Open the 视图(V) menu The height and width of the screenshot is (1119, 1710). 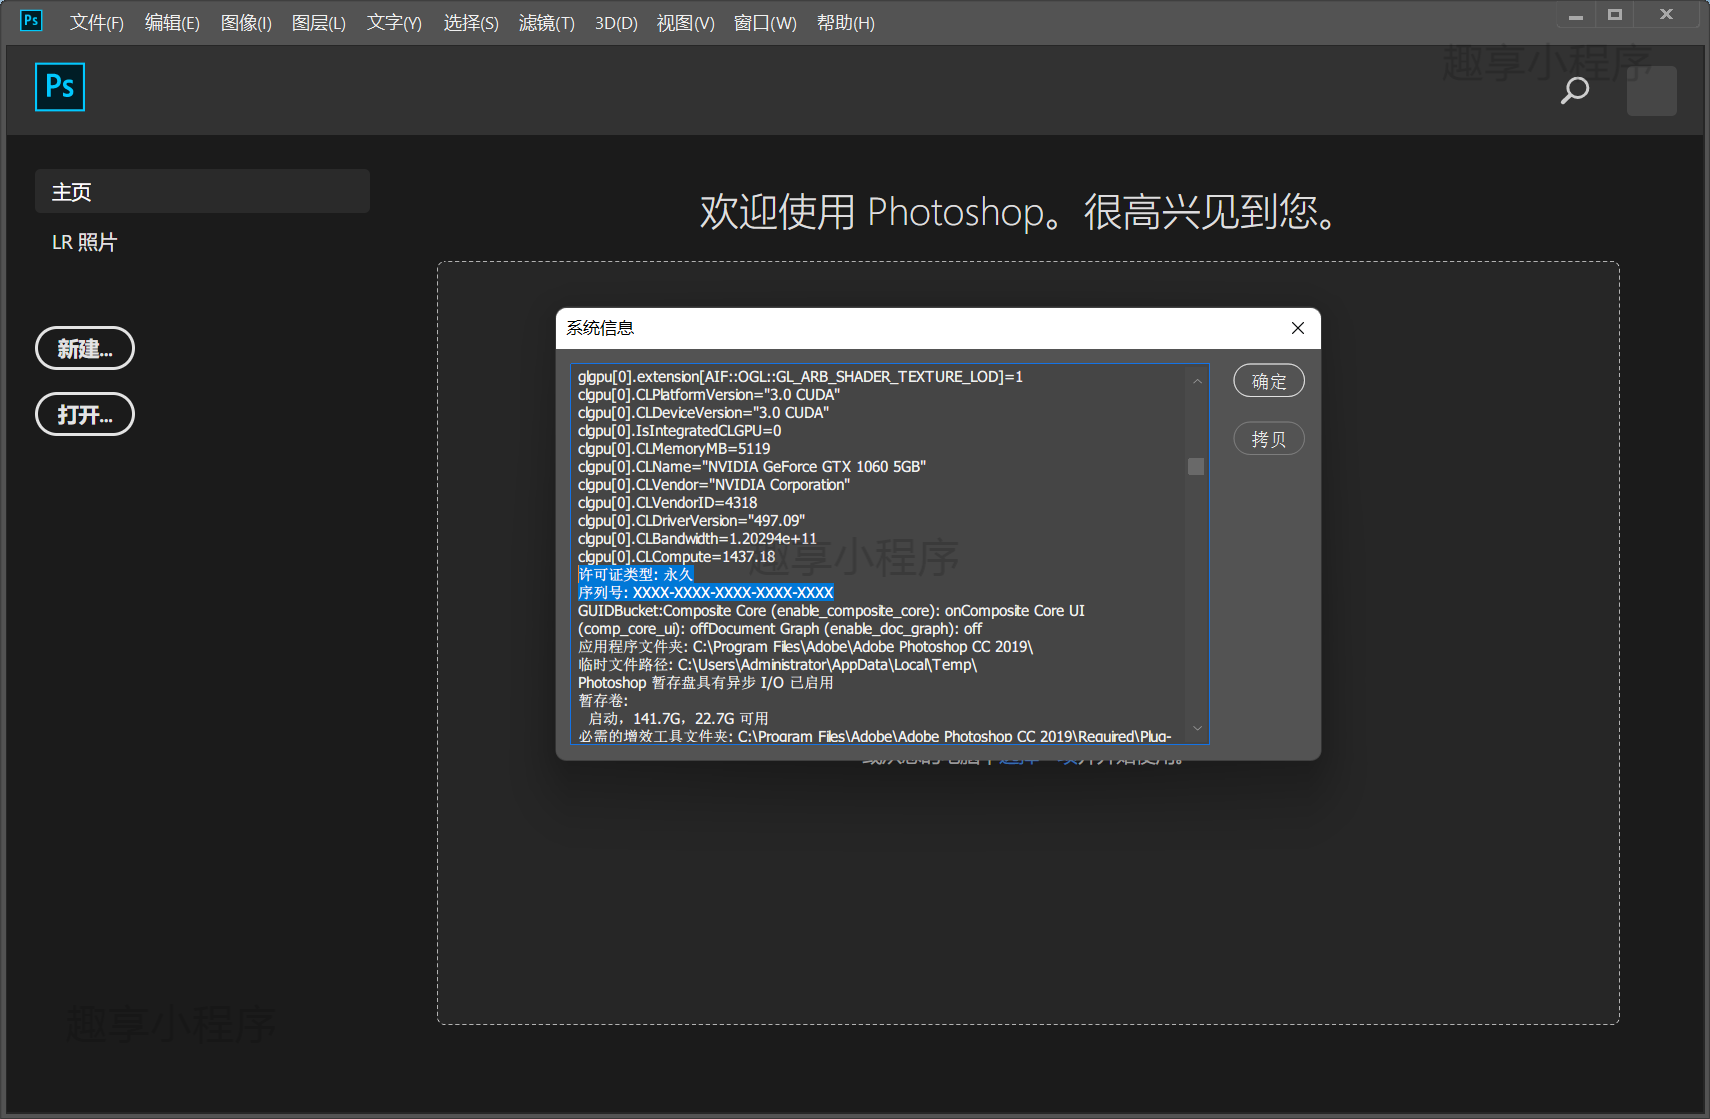pyautogui.click(x=686, y=23)
